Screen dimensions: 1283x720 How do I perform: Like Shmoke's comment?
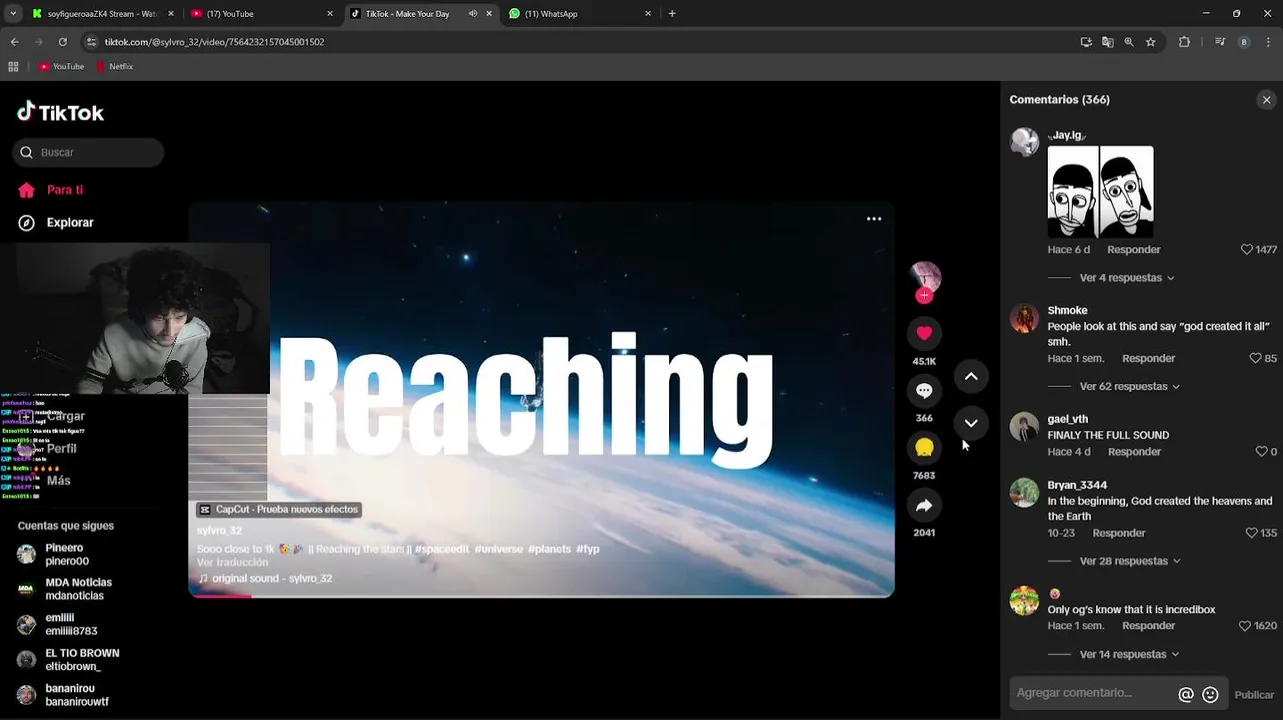pyautogui.click(x=1255, y=358)
